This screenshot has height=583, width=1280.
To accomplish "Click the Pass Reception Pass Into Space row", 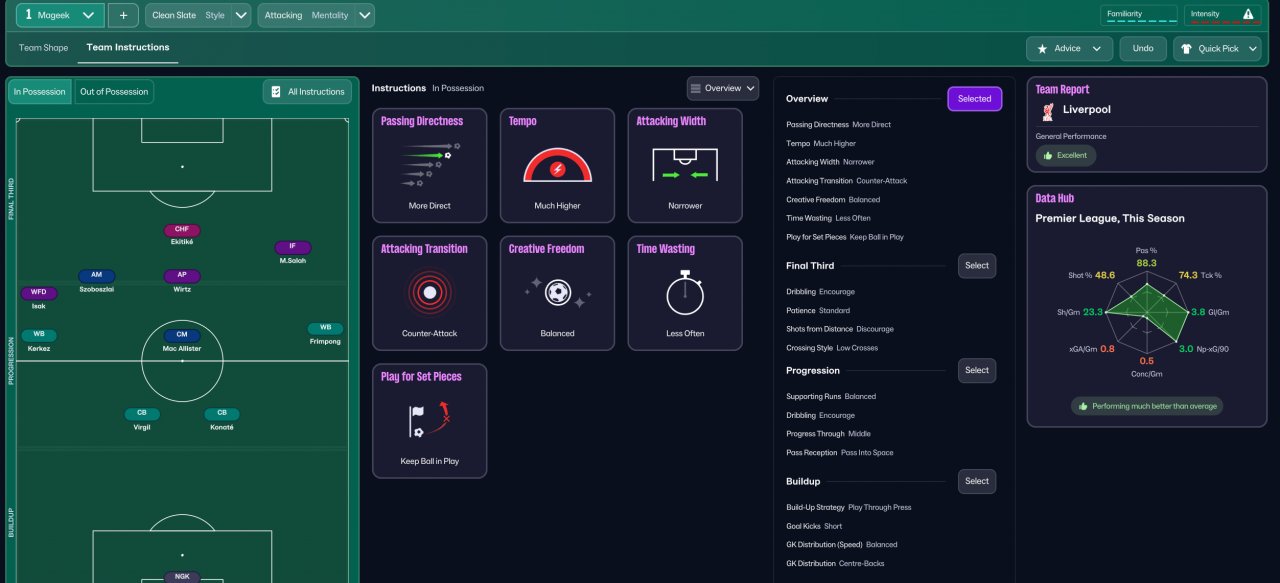I will point(840,453).
